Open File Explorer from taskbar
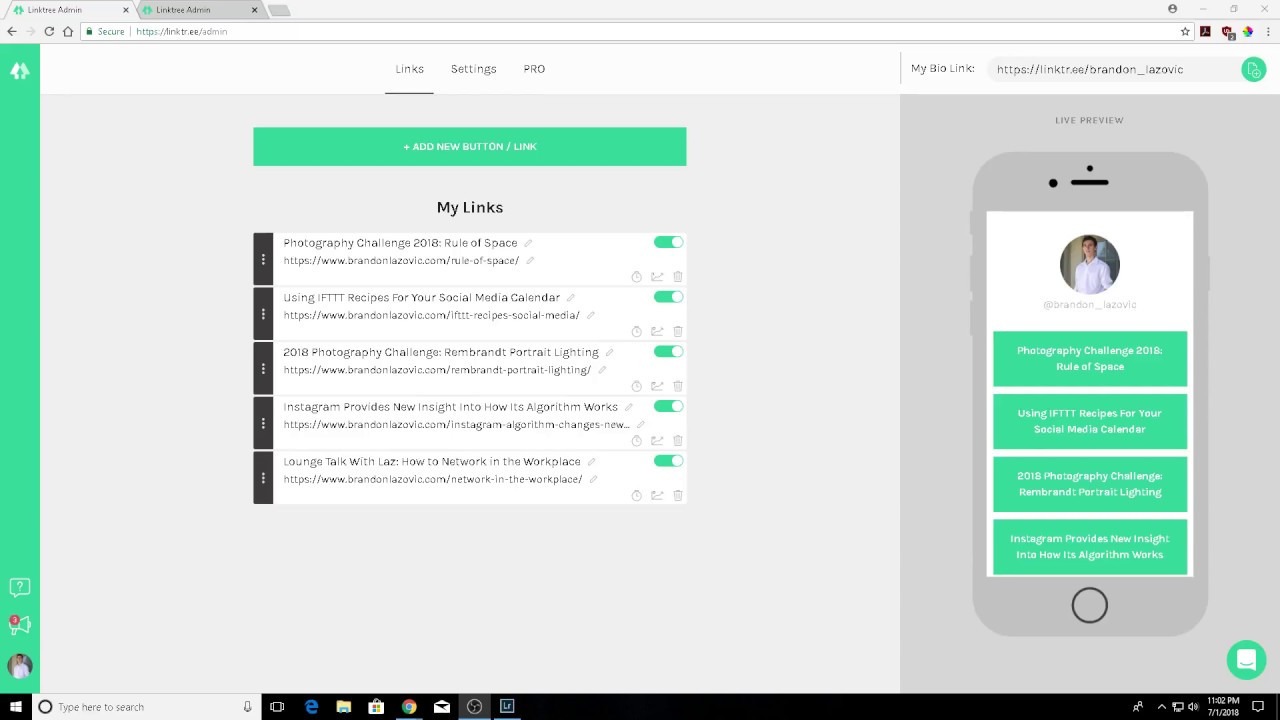The height and width of the screenshot is (720, 1280). click(344, 707)
